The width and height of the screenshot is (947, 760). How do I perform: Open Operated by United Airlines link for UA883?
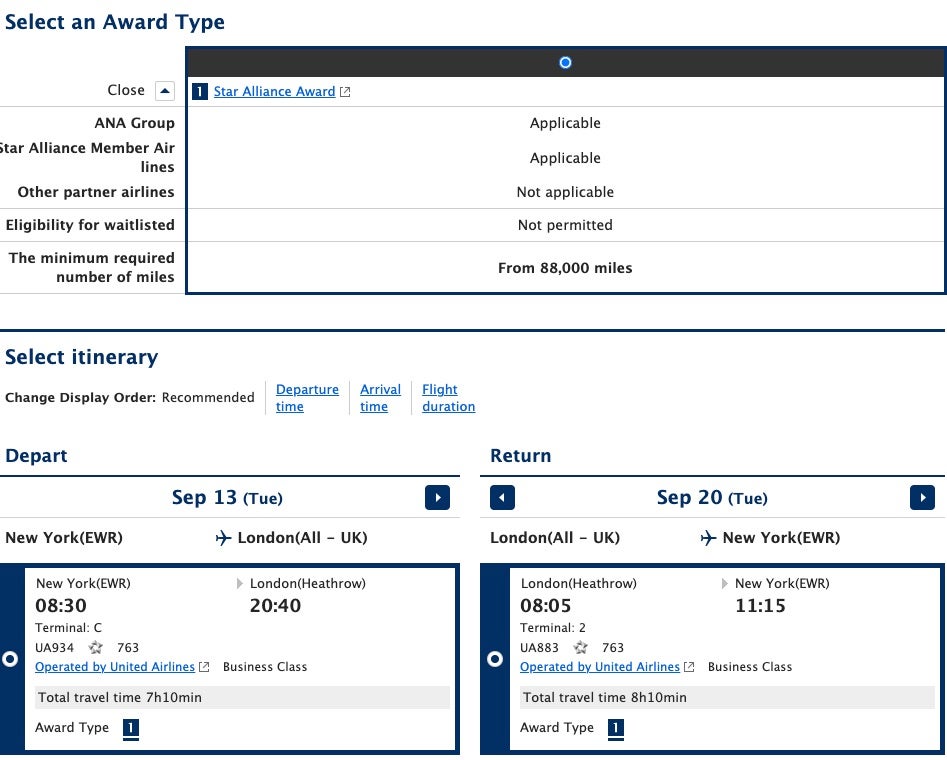[600, 666]
